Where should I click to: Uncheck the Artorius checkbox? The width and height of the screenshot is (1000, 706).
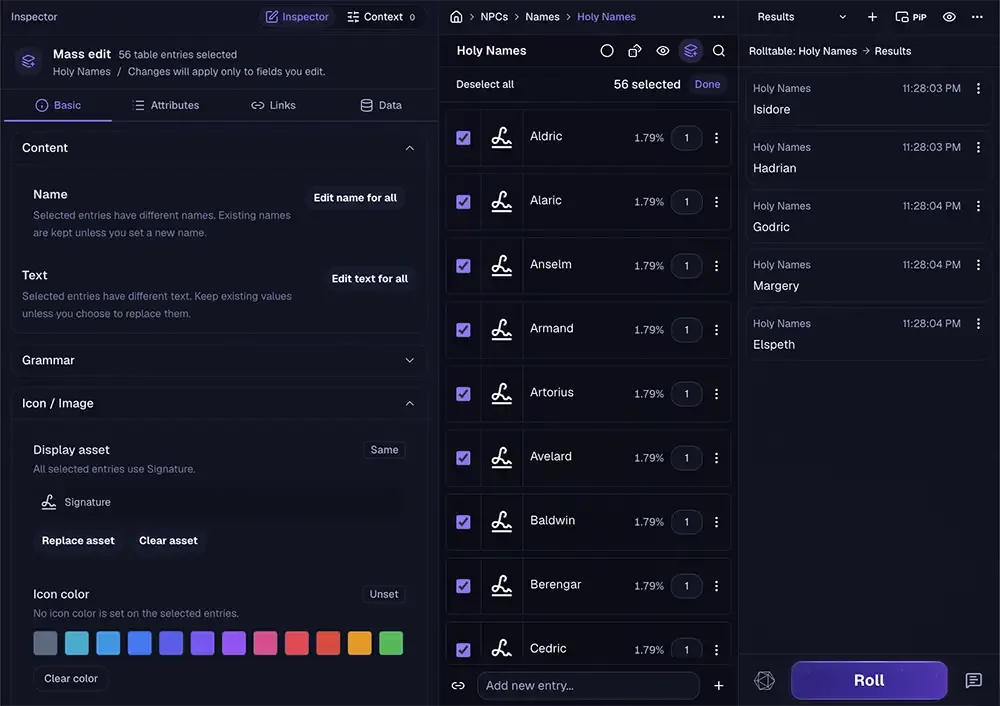coord(463,394)
